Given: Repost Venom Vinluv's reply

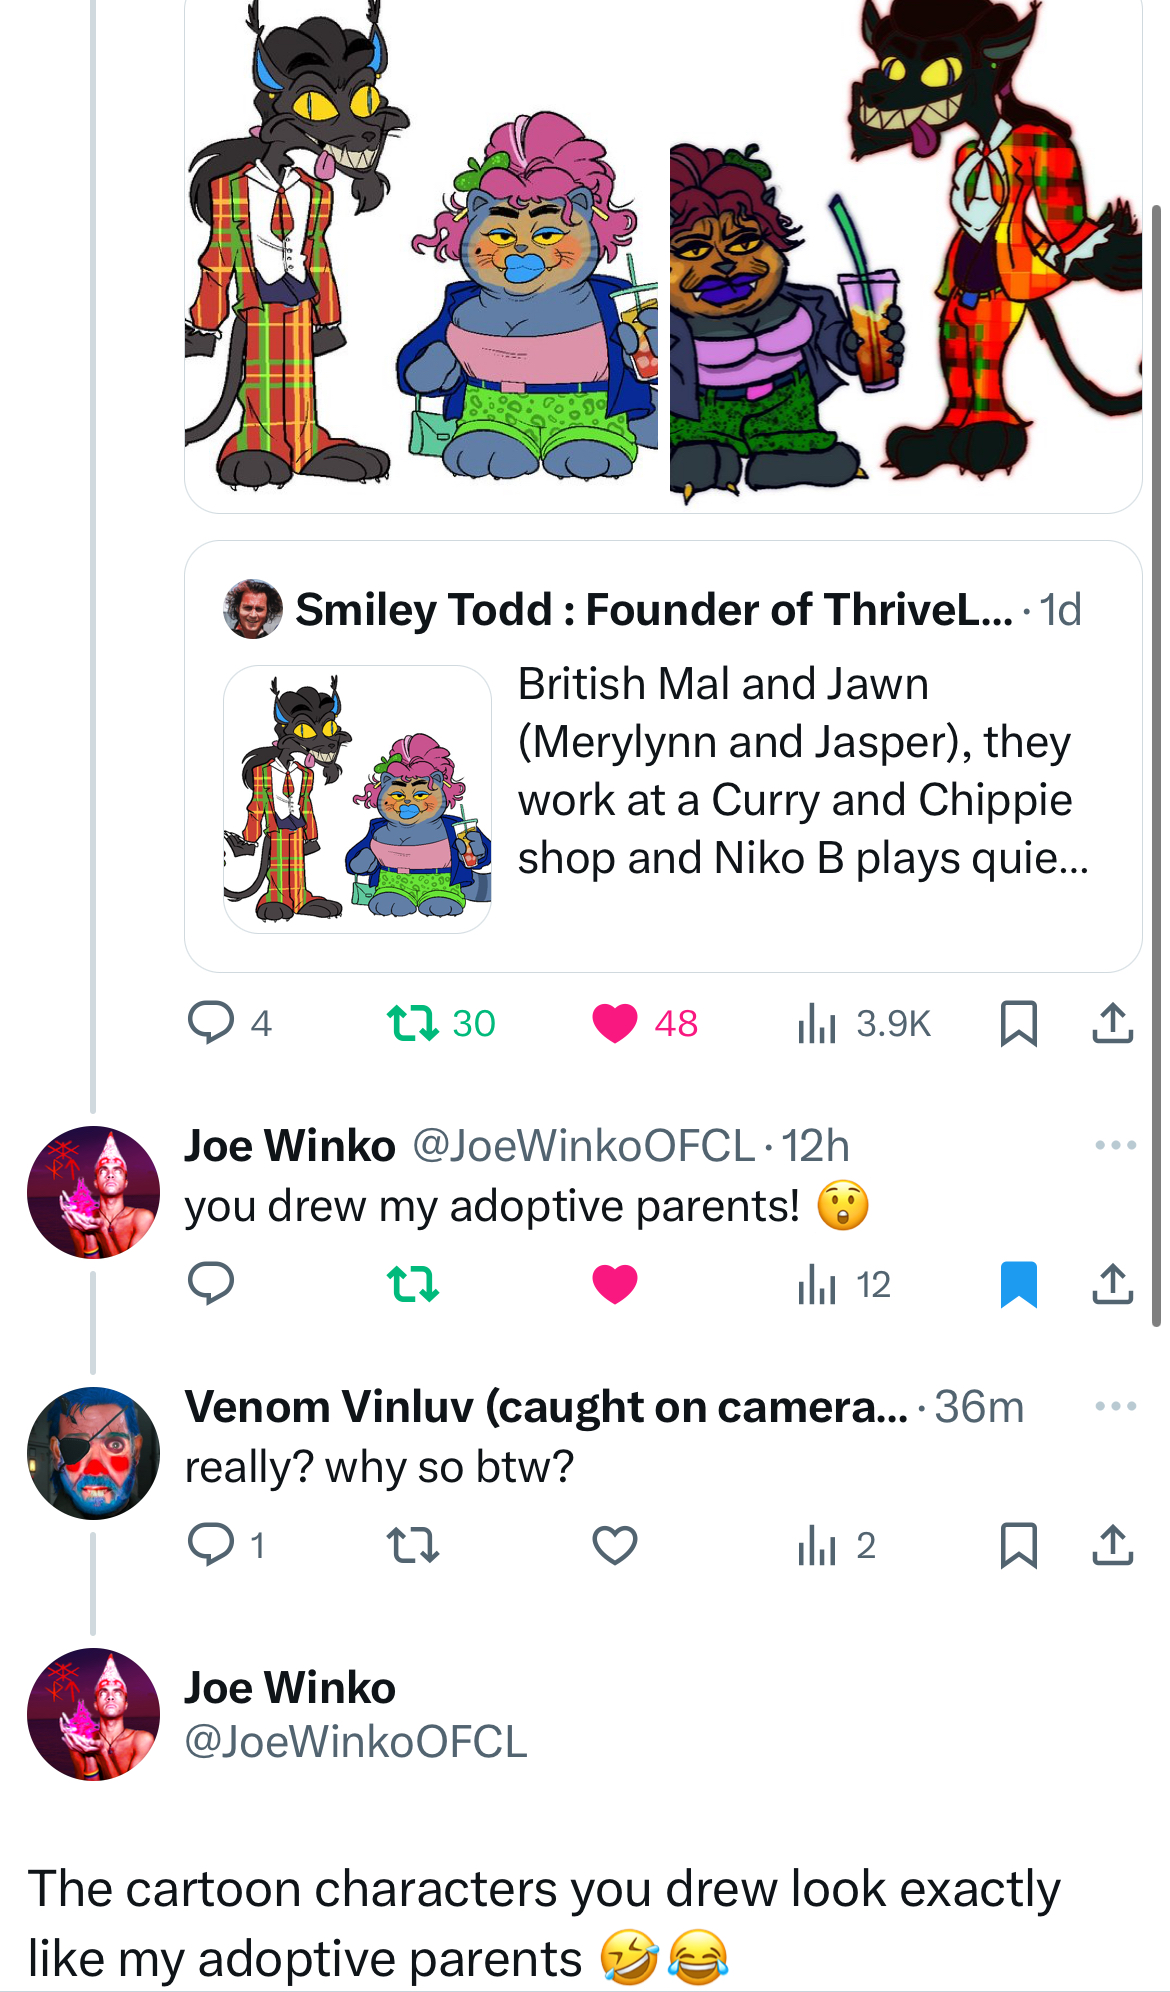Looking at the screenshot, I should tap(413, 1546).
